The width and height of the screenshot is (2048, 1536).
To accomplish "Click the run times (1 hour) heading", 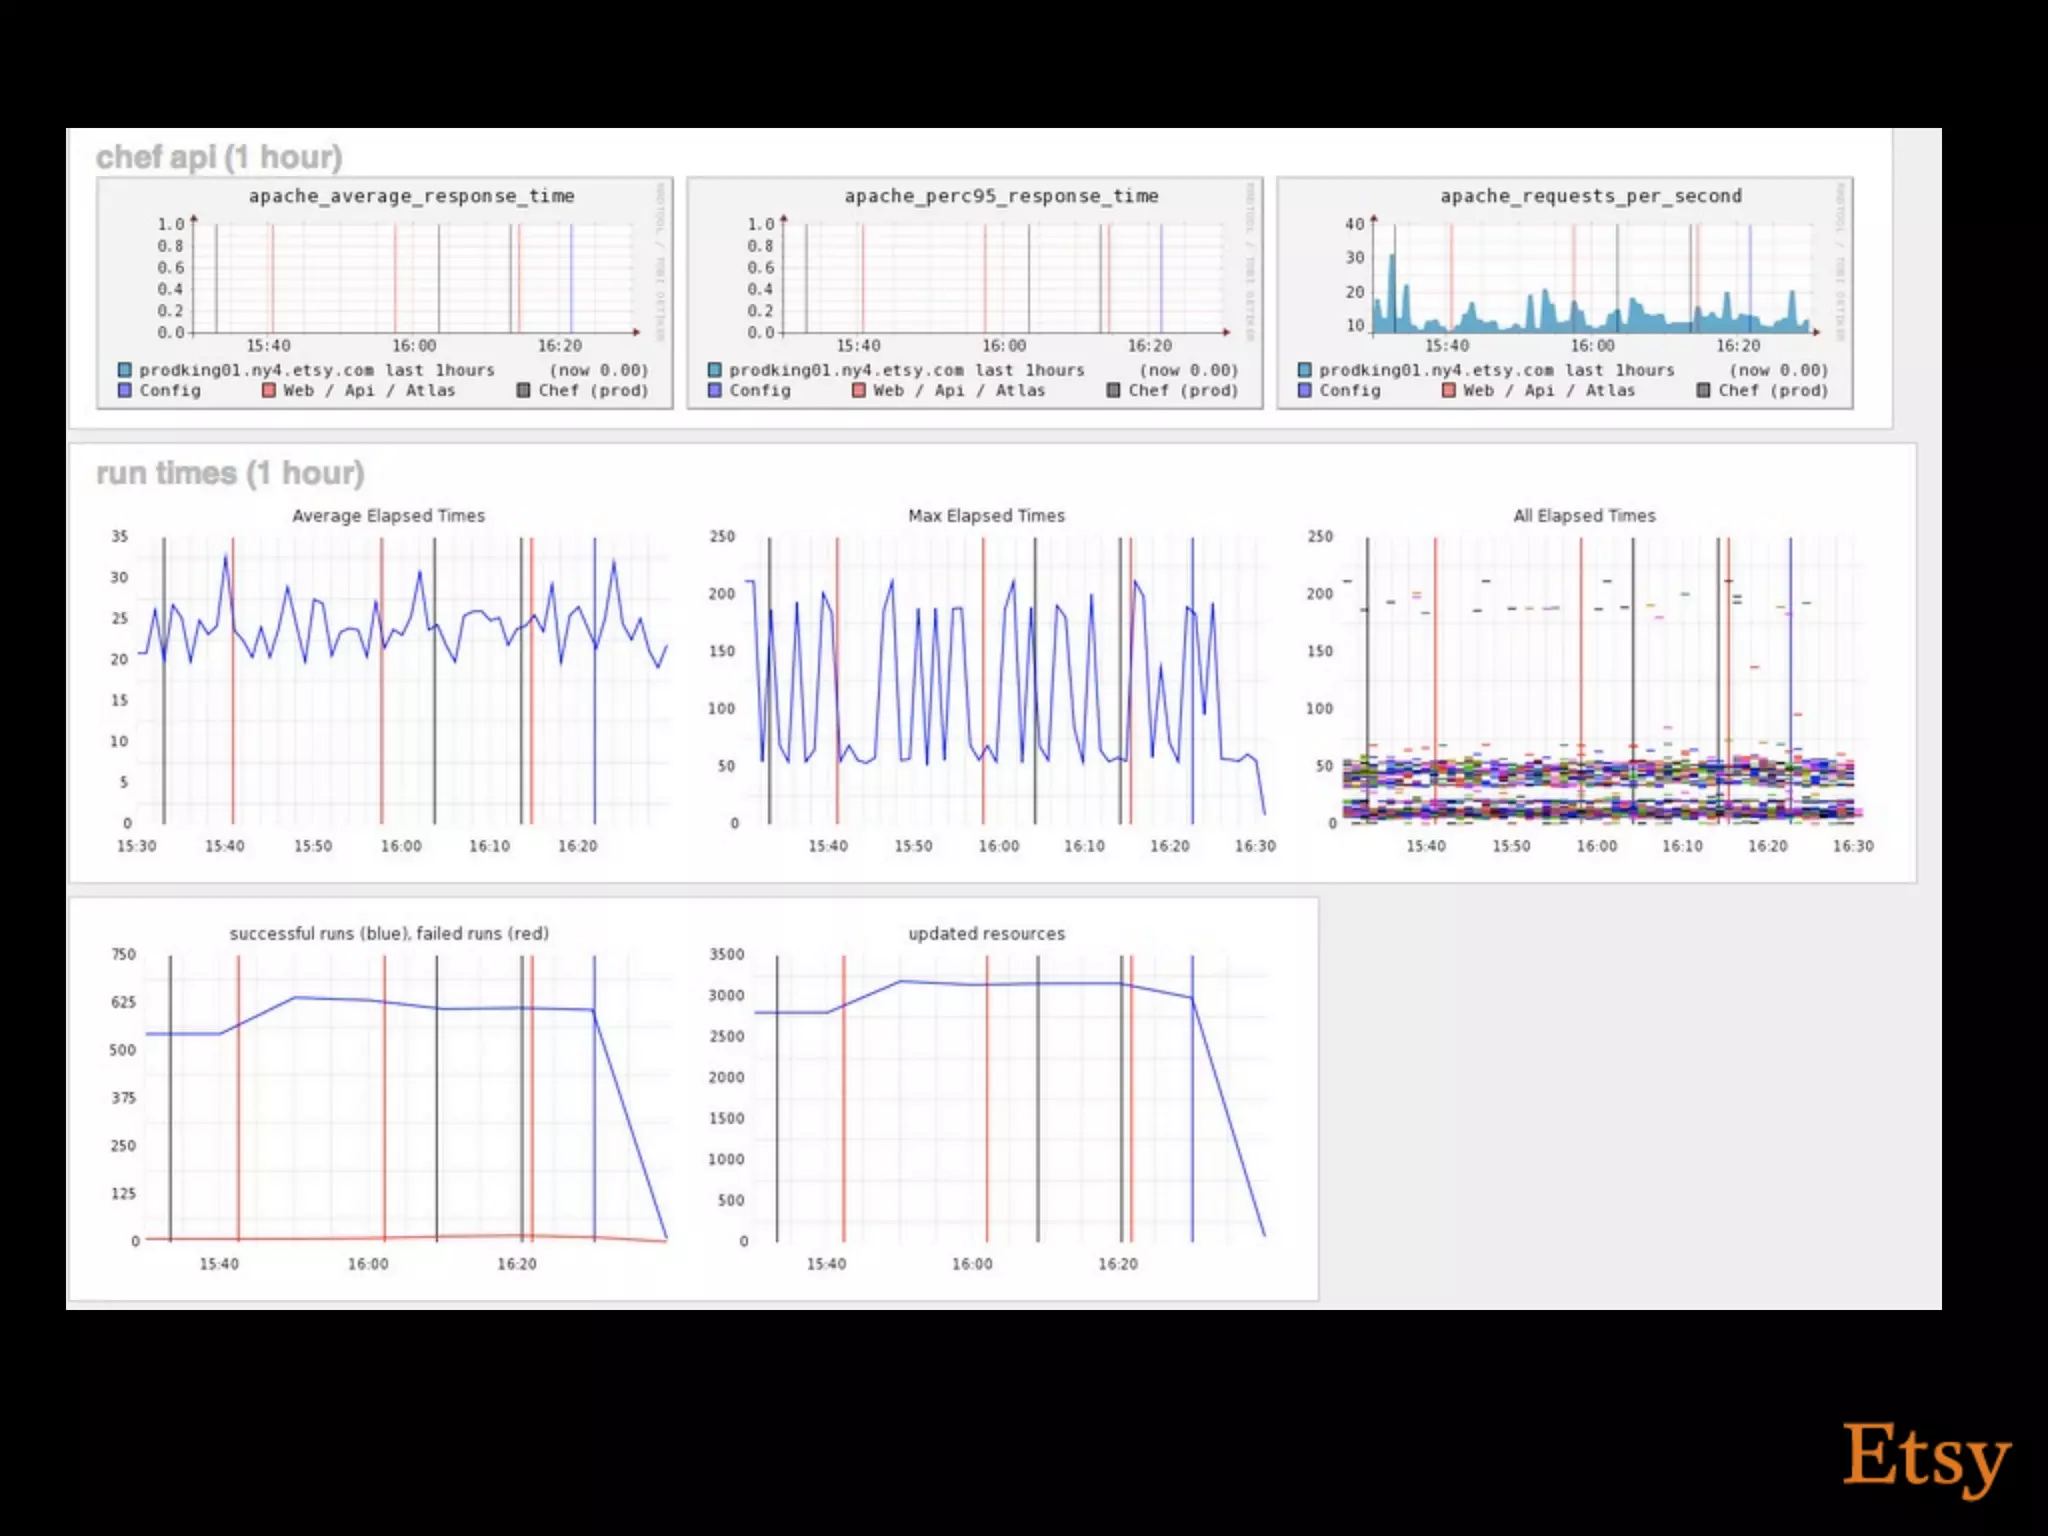I will coord(230,473).
